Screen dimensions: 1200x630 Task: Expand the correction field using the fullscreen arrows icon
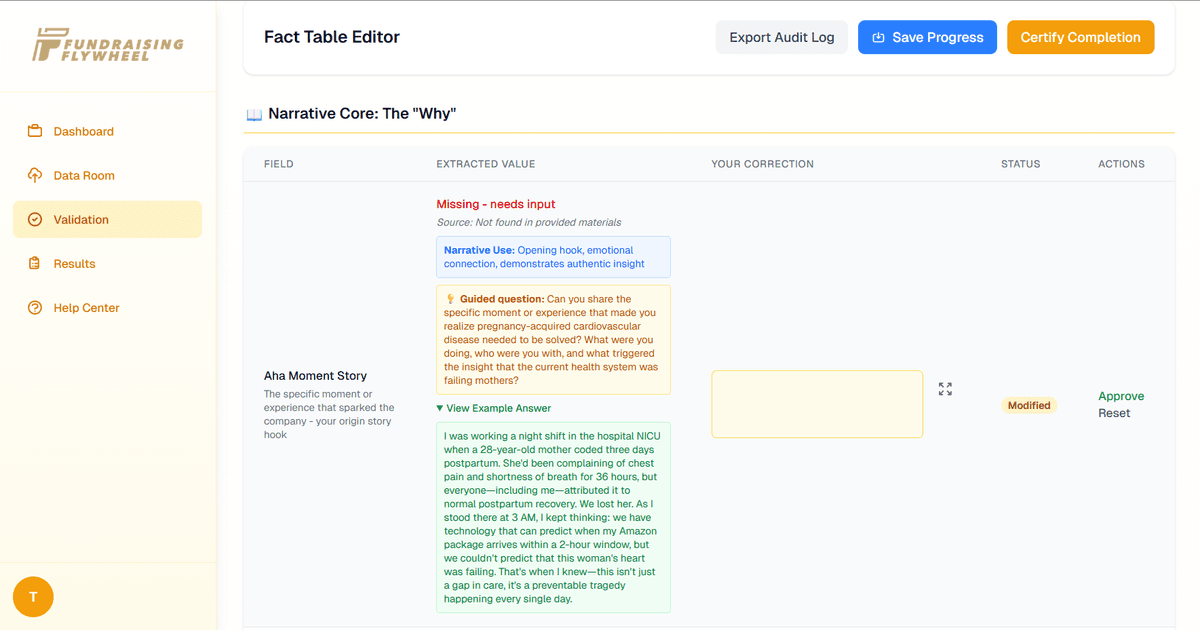pos(945,389)
